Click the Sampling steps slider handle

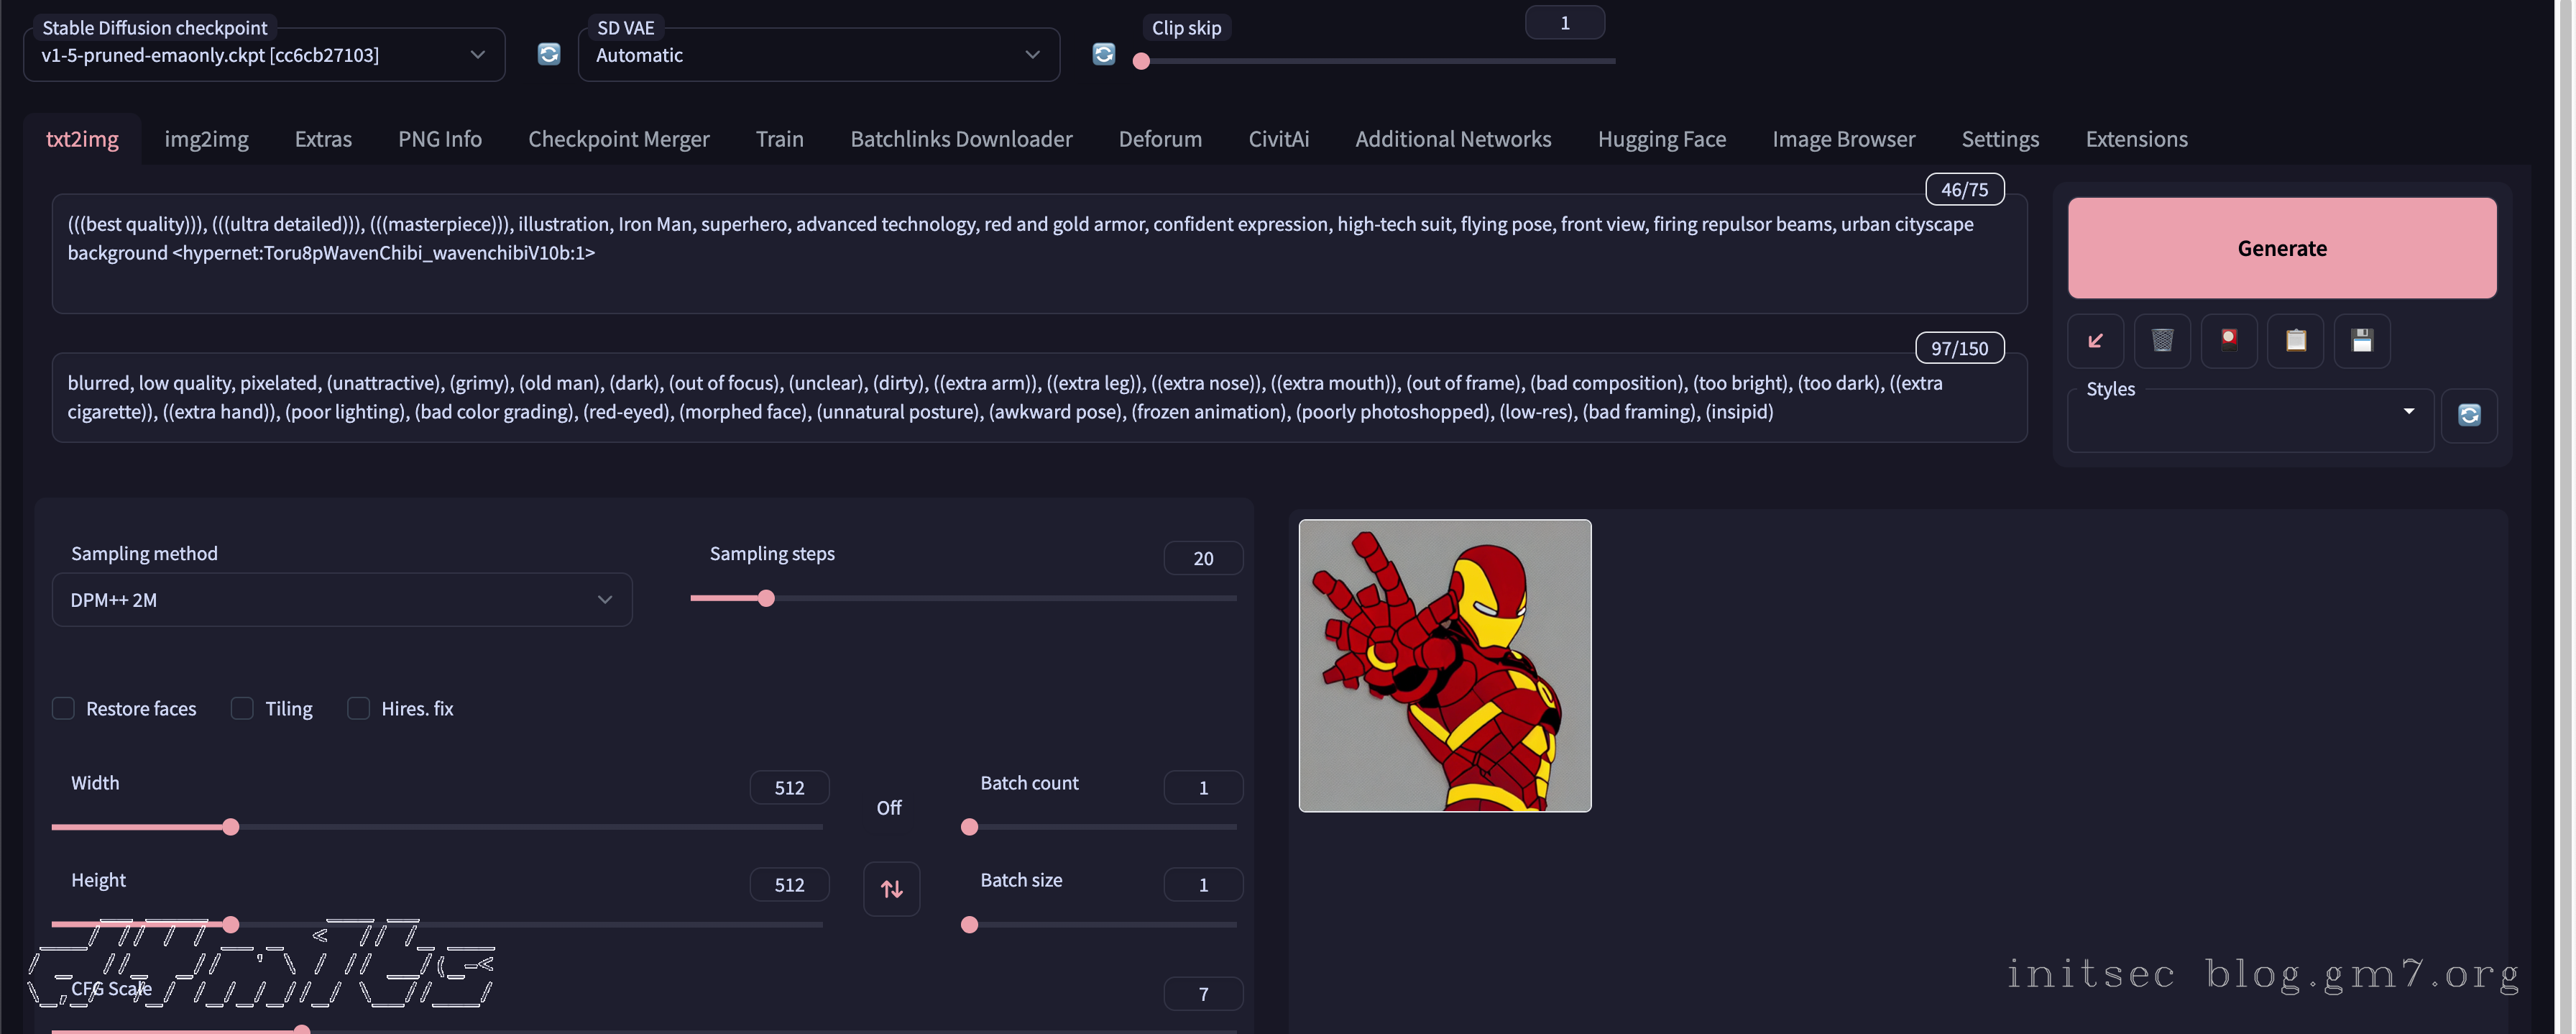tap(766, 598)
